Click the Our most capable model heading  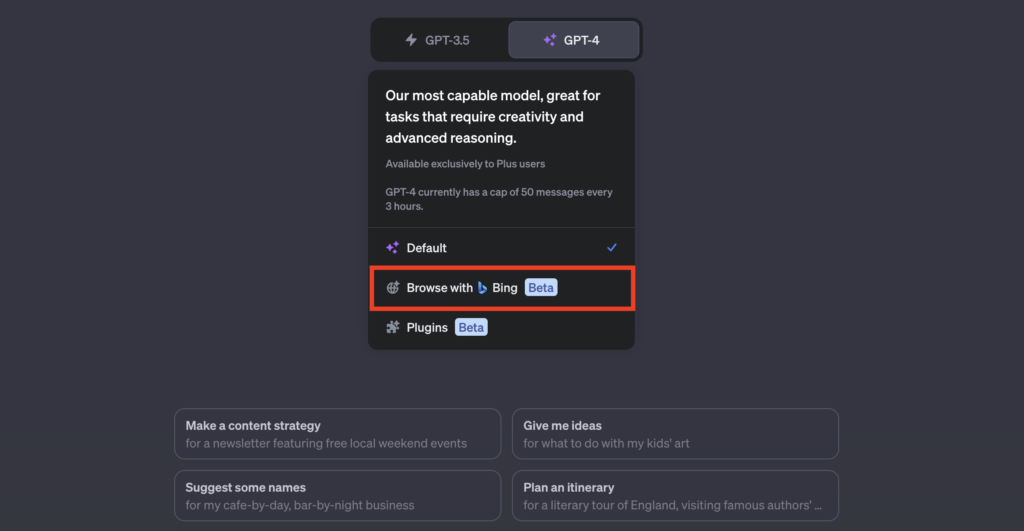click(493, 116)
